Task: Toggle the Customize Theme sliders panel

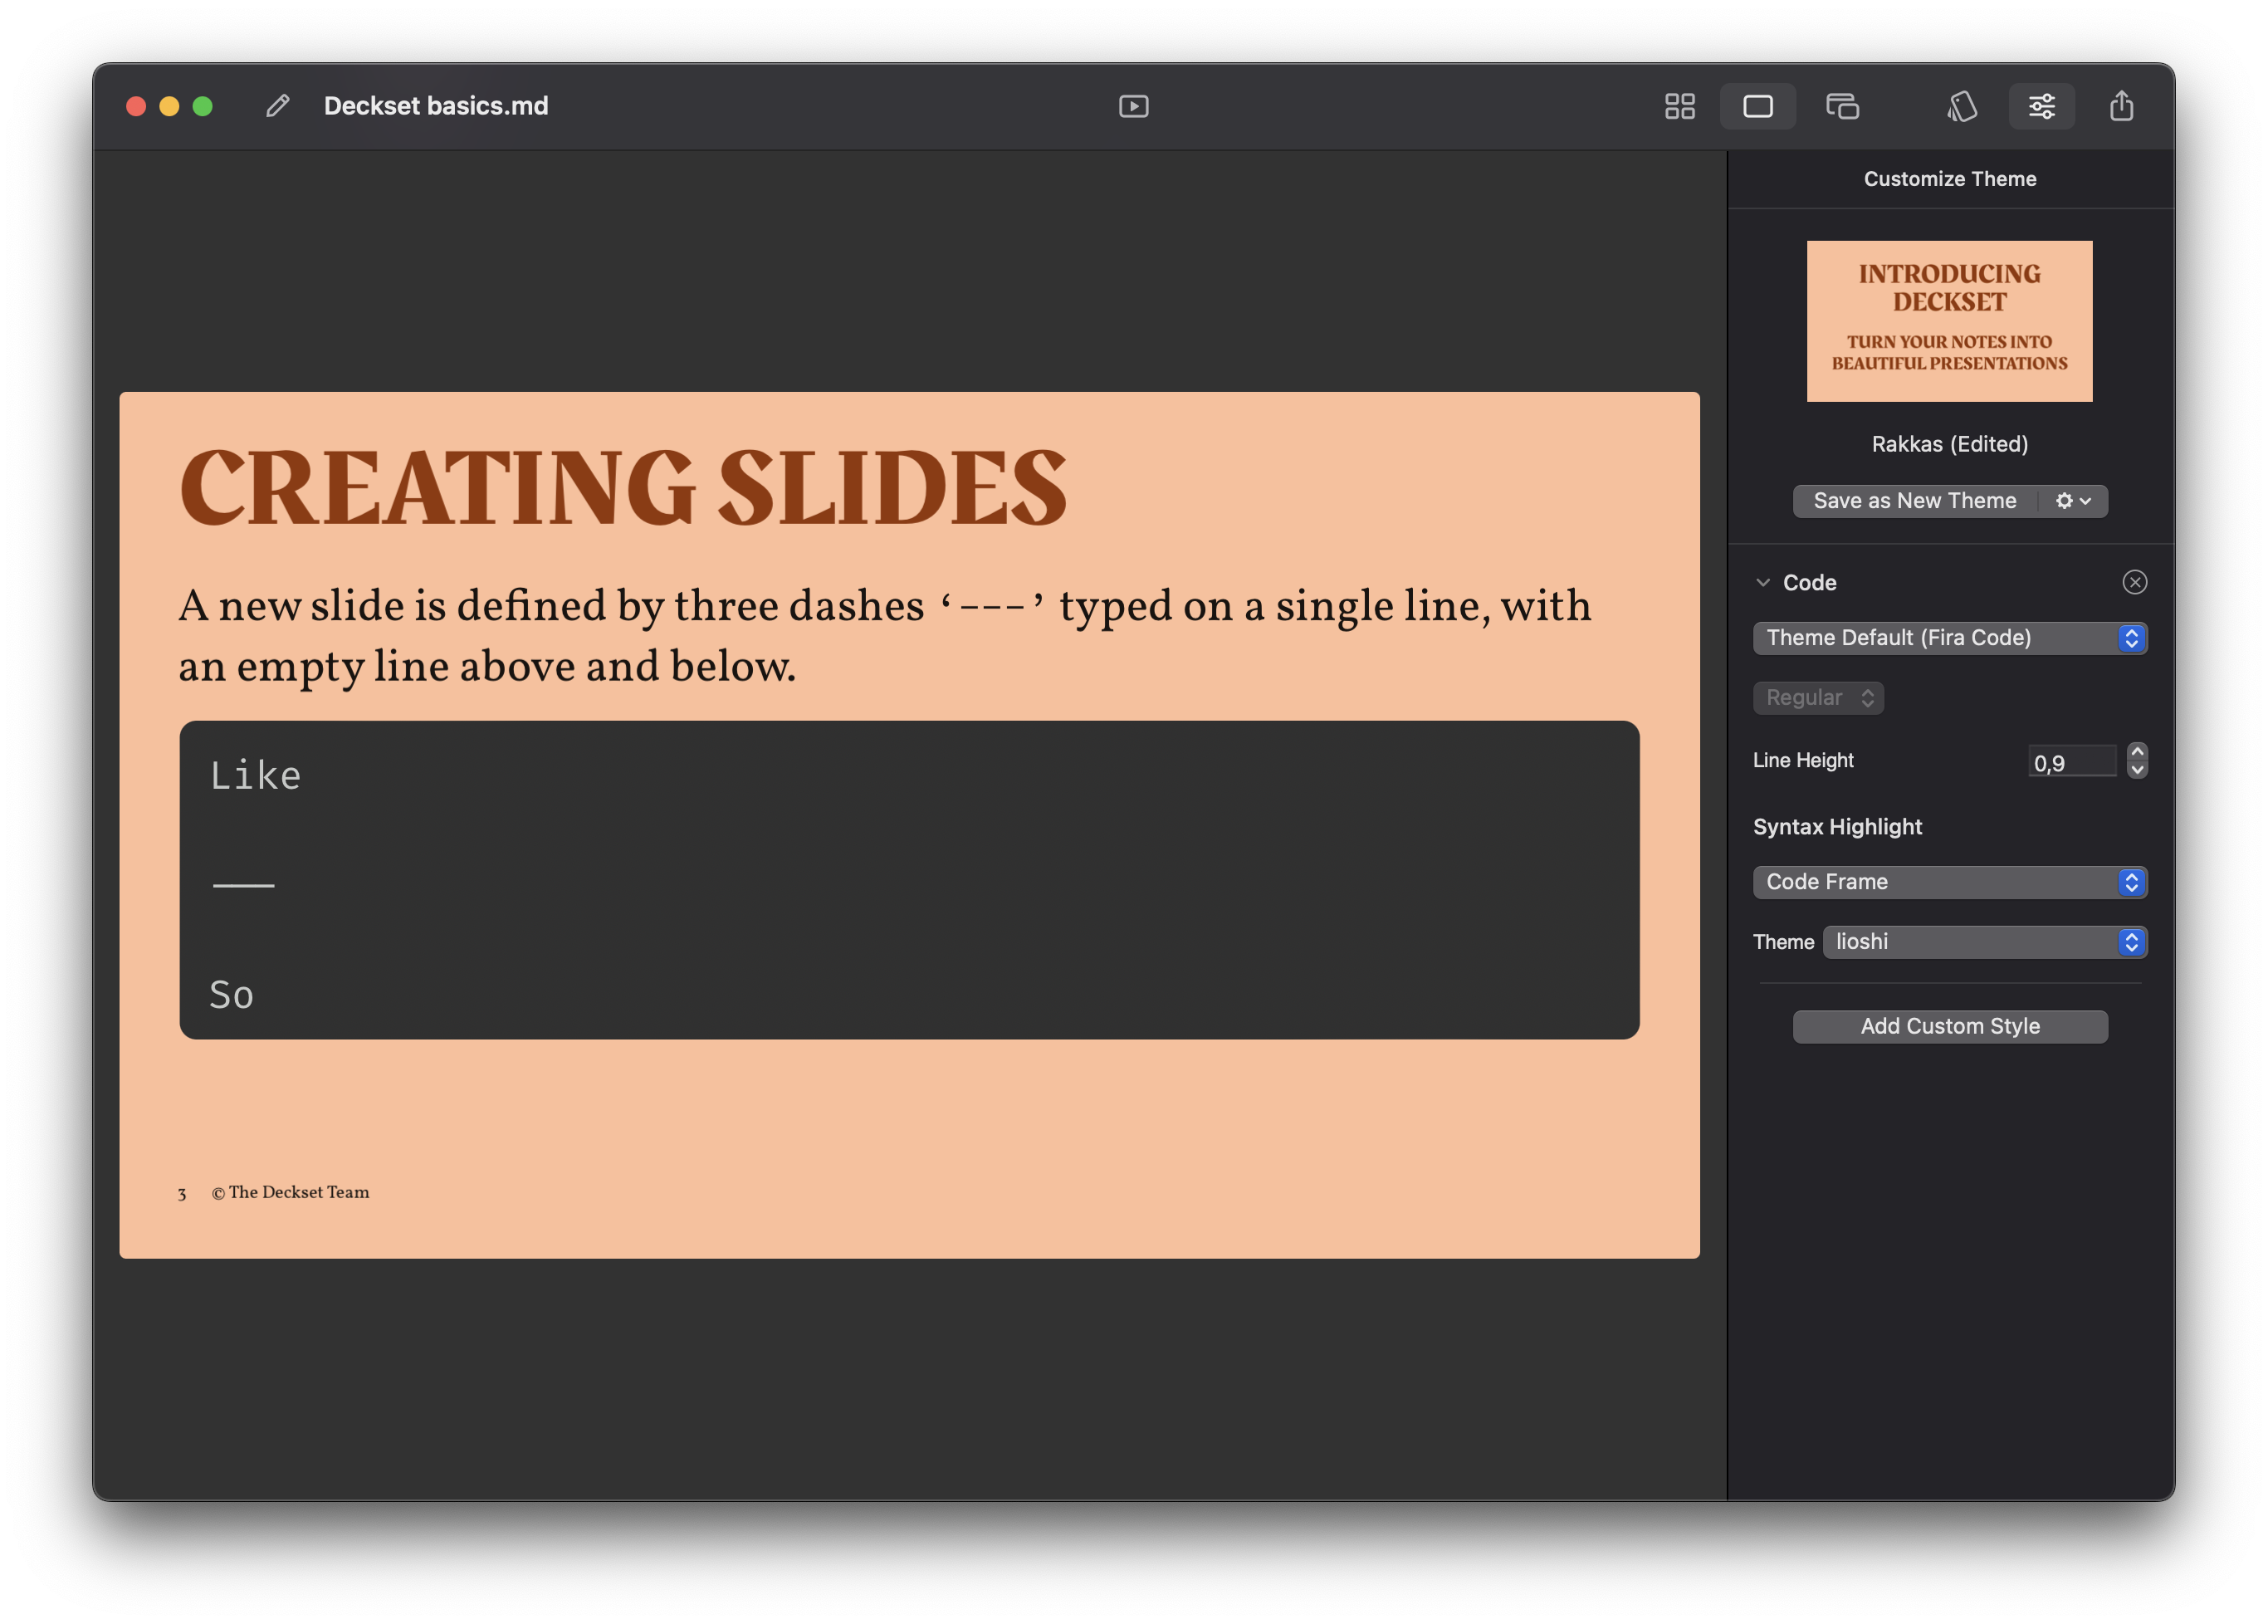Action: pos(2041,106)
